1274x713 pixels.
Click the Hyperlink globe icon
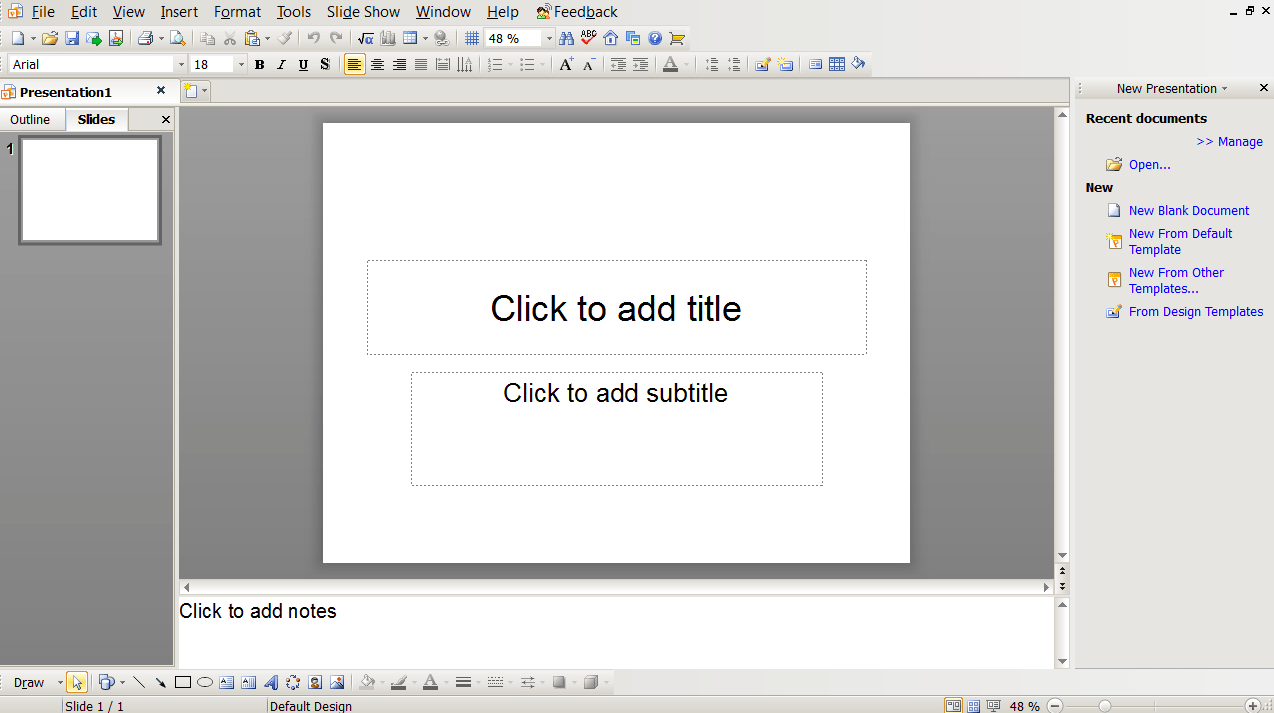coord(441,38)
